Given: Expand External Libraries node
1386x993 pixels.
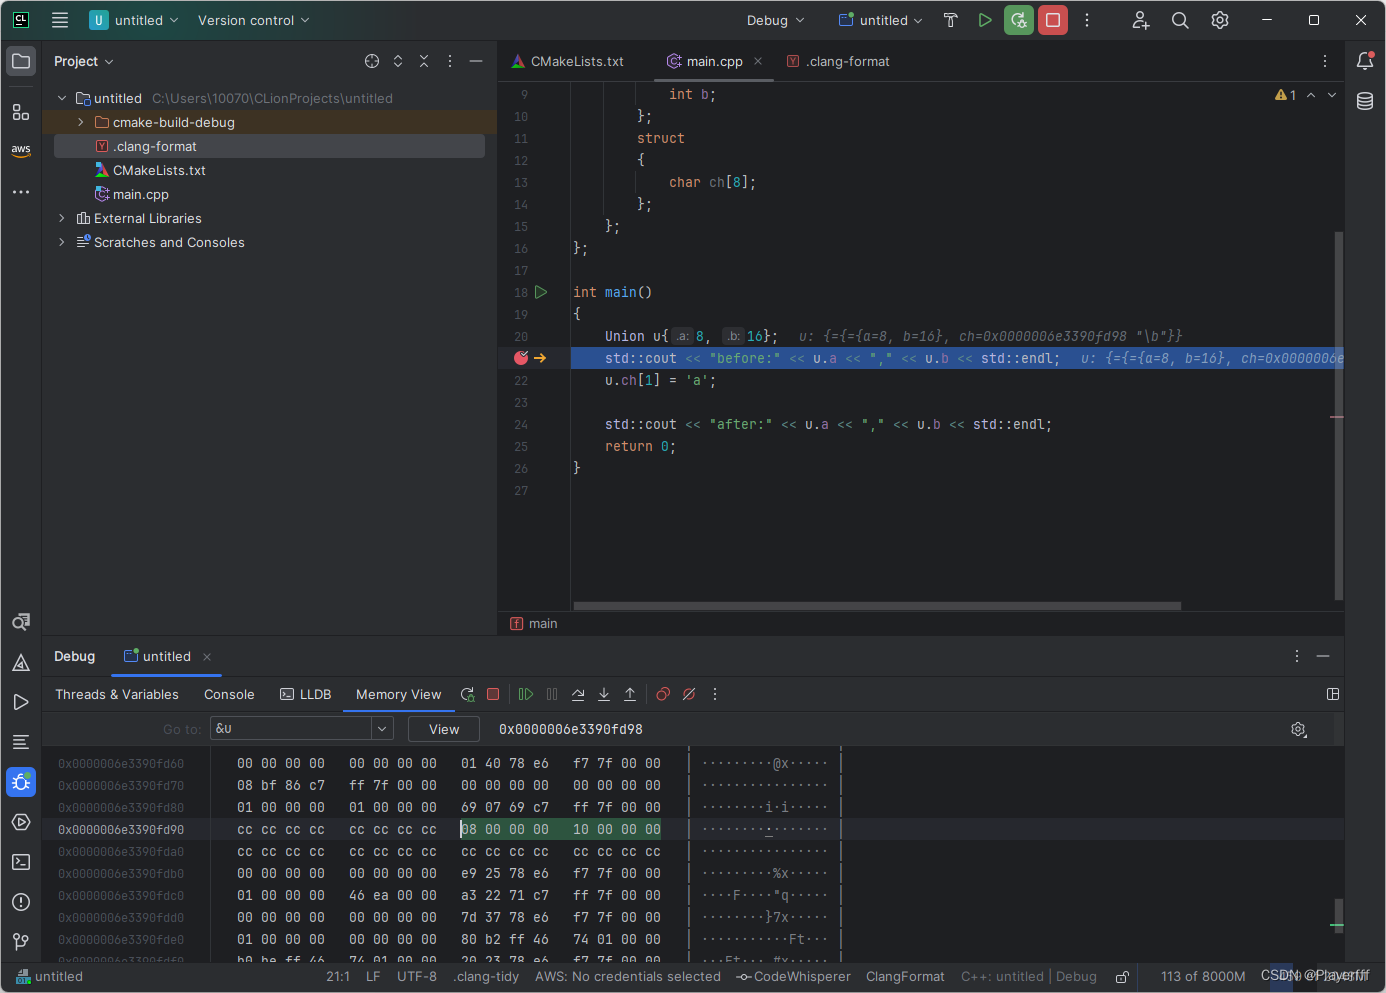Looking at the screenshot, I should pos(62,218).
